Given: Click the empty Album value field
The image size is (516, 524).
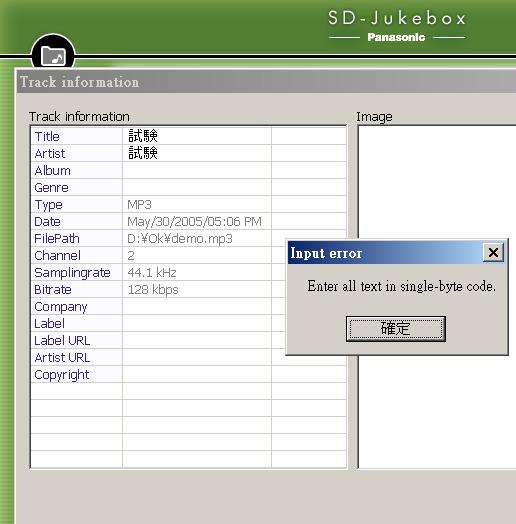Looking at the screenshot, I should 197,170.
